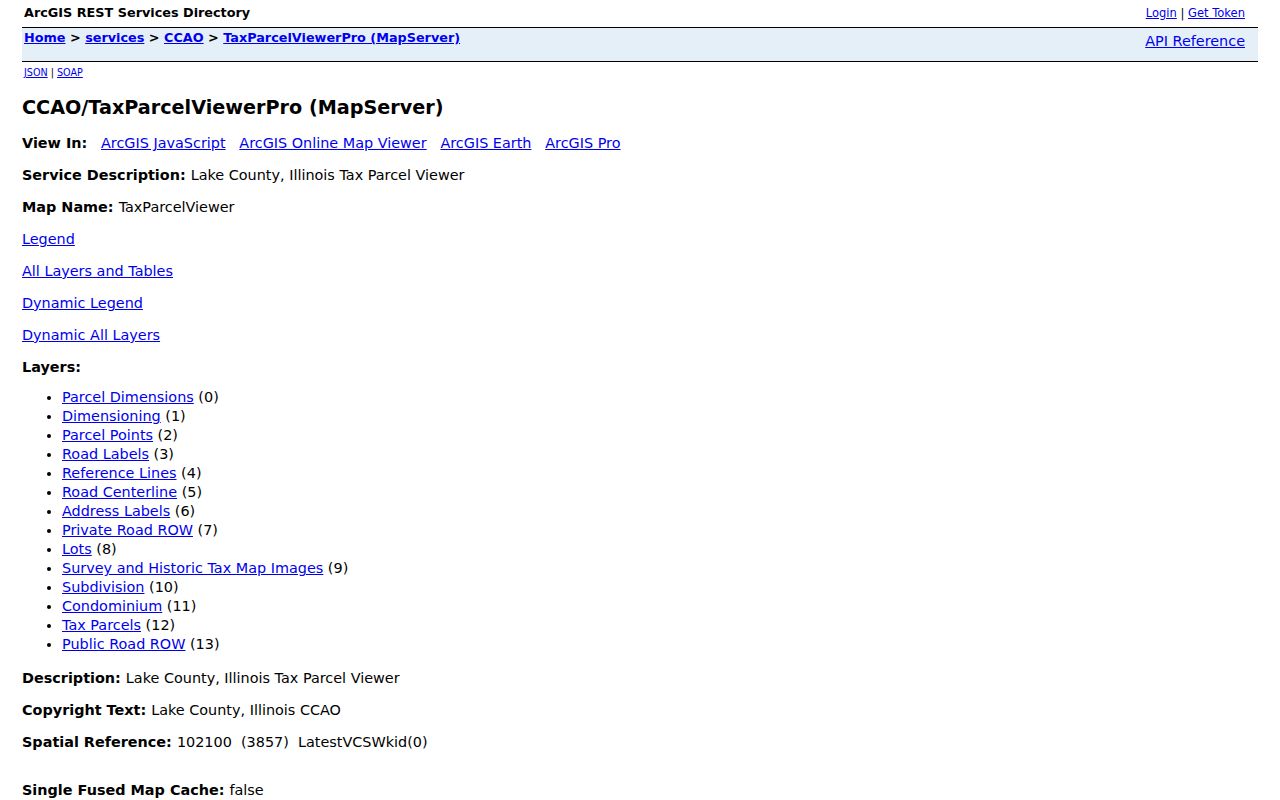Open the API Reference link
Image resolution: width=1280 pixels, height=800 pixels.
point(1195,41)
